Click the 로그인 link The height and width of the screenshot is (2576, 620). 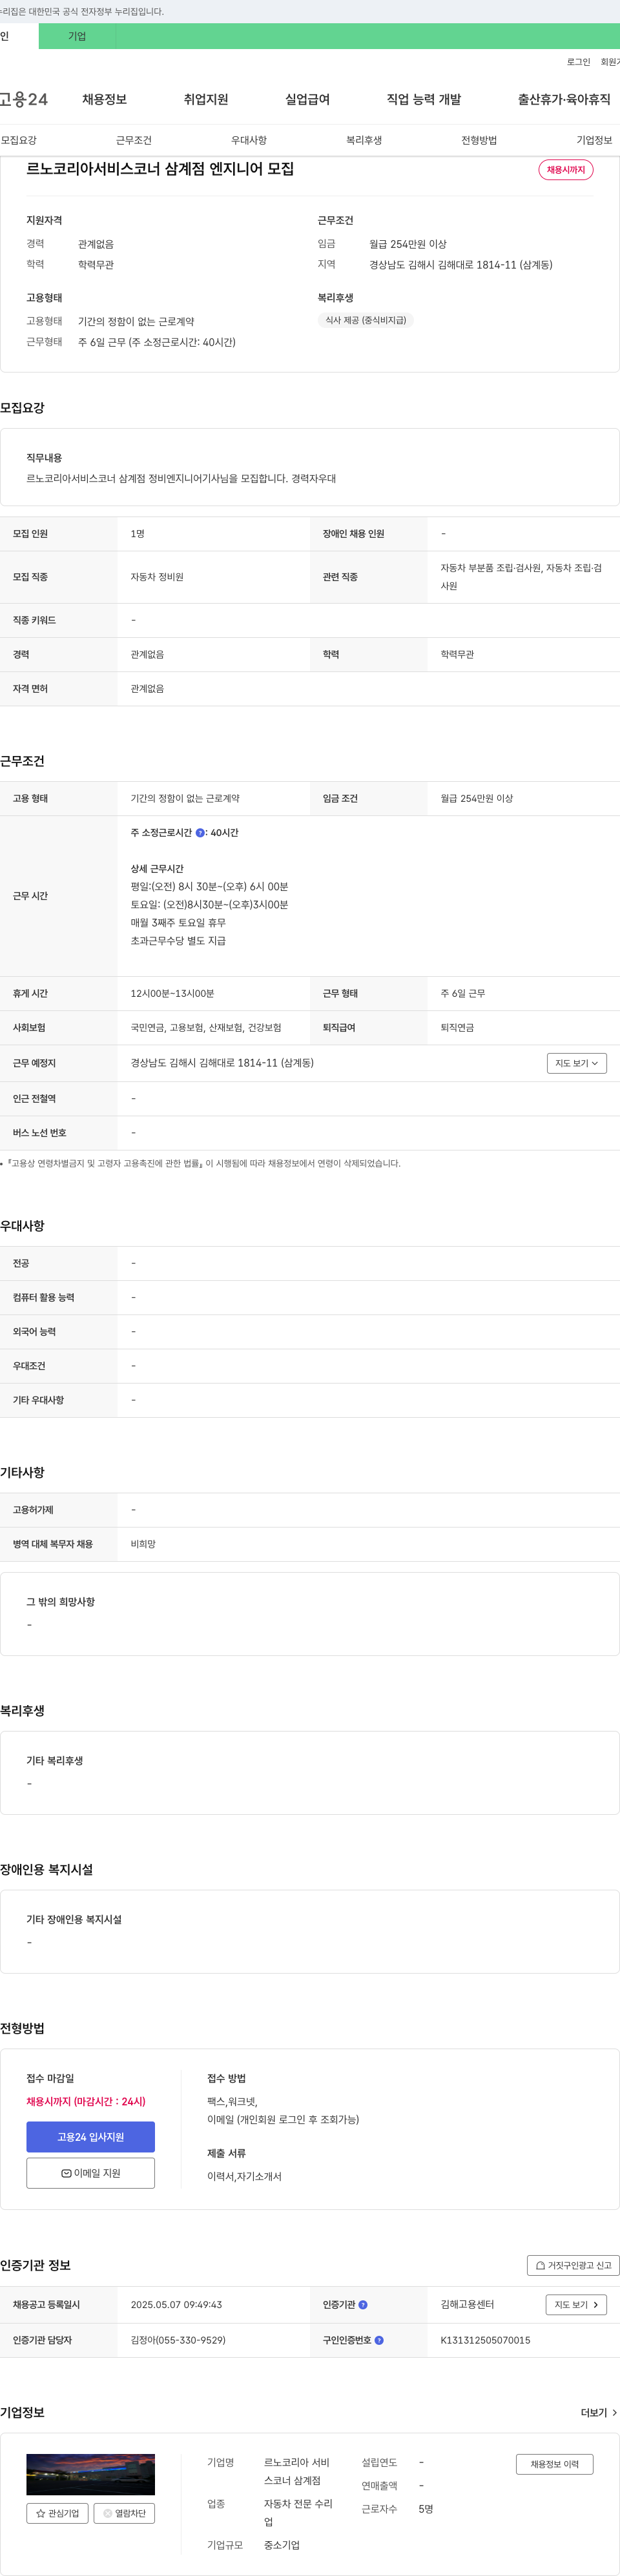click(x=578, y=62)
